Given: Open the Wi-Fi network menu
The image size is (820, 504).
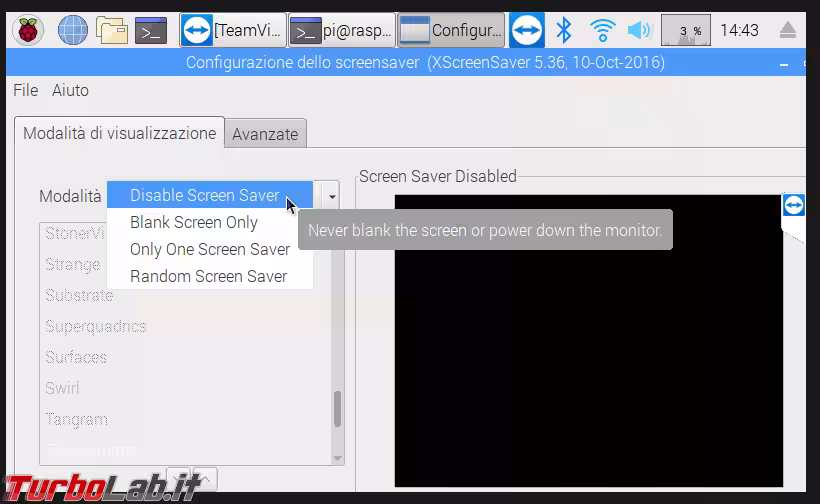Looking at the screenshot, I should tap(602, 30).
